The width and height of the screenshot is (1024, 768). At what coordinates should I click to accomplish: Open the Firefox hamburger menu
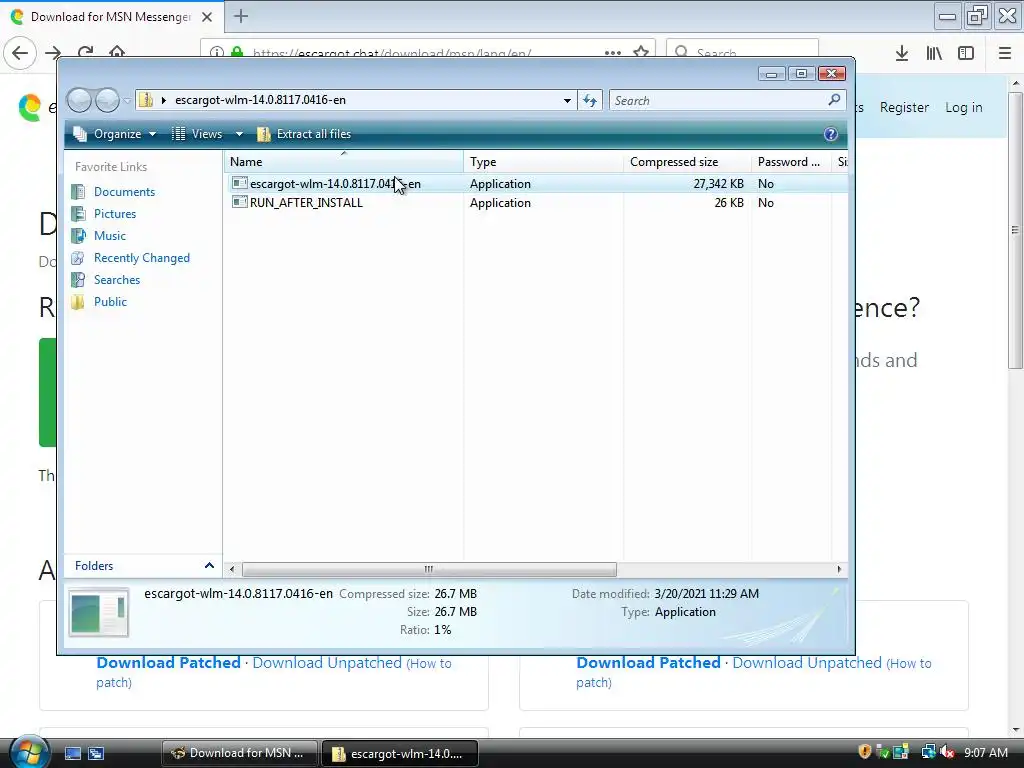coord(1005,53)
